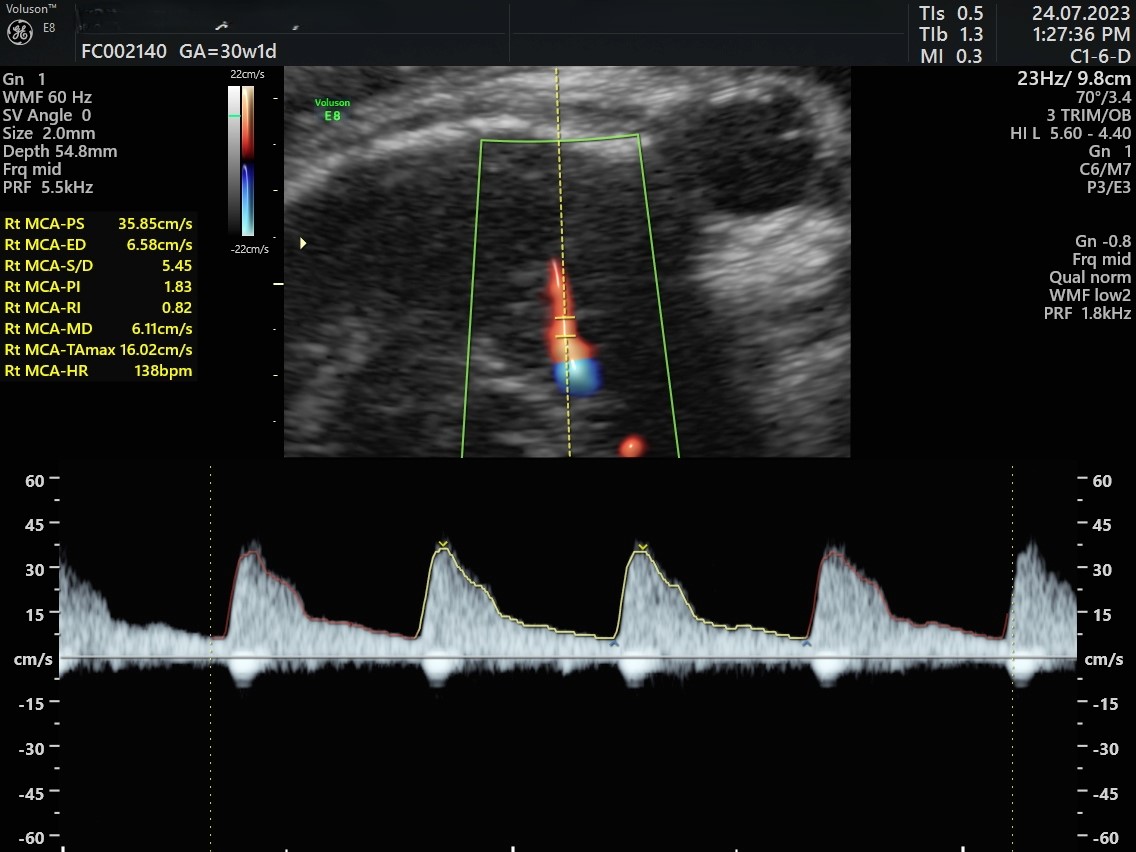Click the PRF 5.5kHz parameter on left panel
Viewport: 1136px width, 852px height.
(48, 187)
